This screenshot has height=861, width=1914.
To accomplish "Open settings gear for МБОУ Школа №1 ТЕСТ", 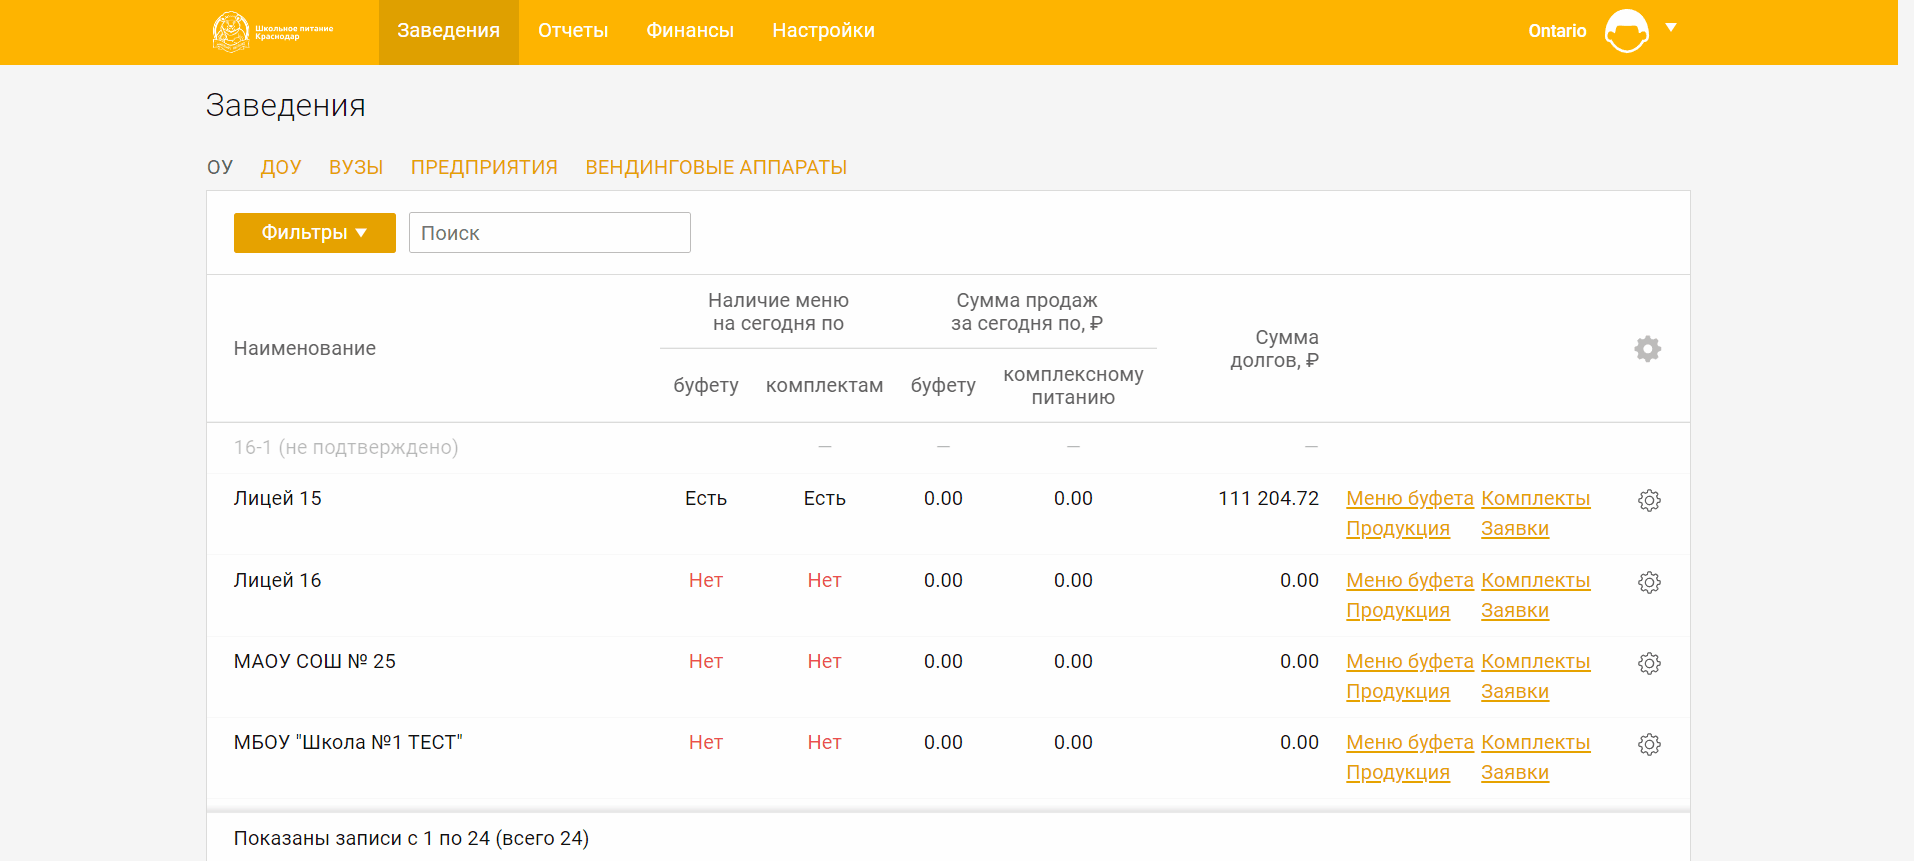I will (x=1649, y=744).
